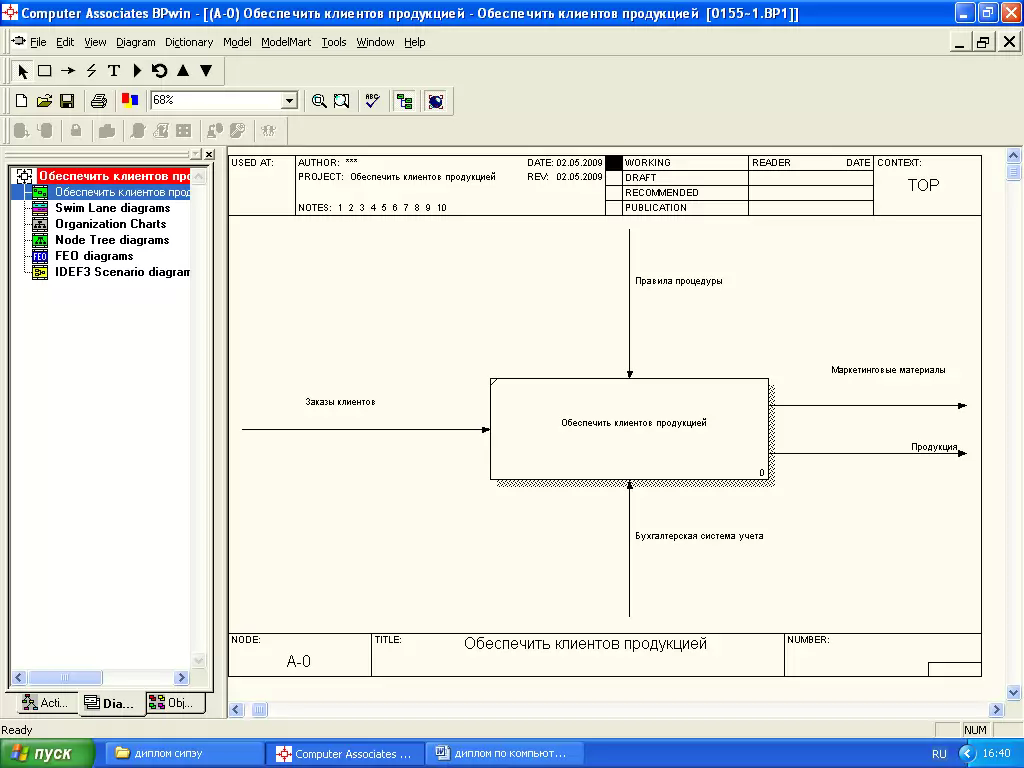Switch to the Activities tab
1024x768 pixels.
44,703
